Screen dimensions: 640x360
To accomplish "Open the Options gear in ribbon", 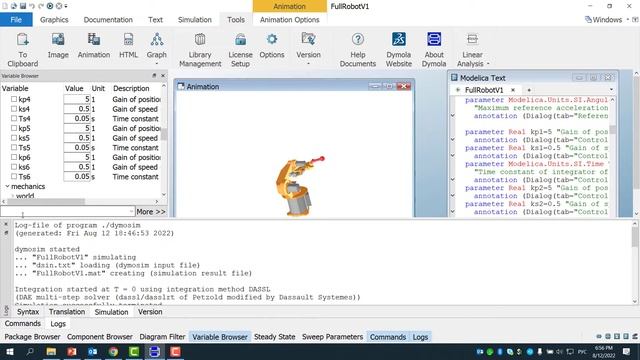I will [x=272, y=40].
